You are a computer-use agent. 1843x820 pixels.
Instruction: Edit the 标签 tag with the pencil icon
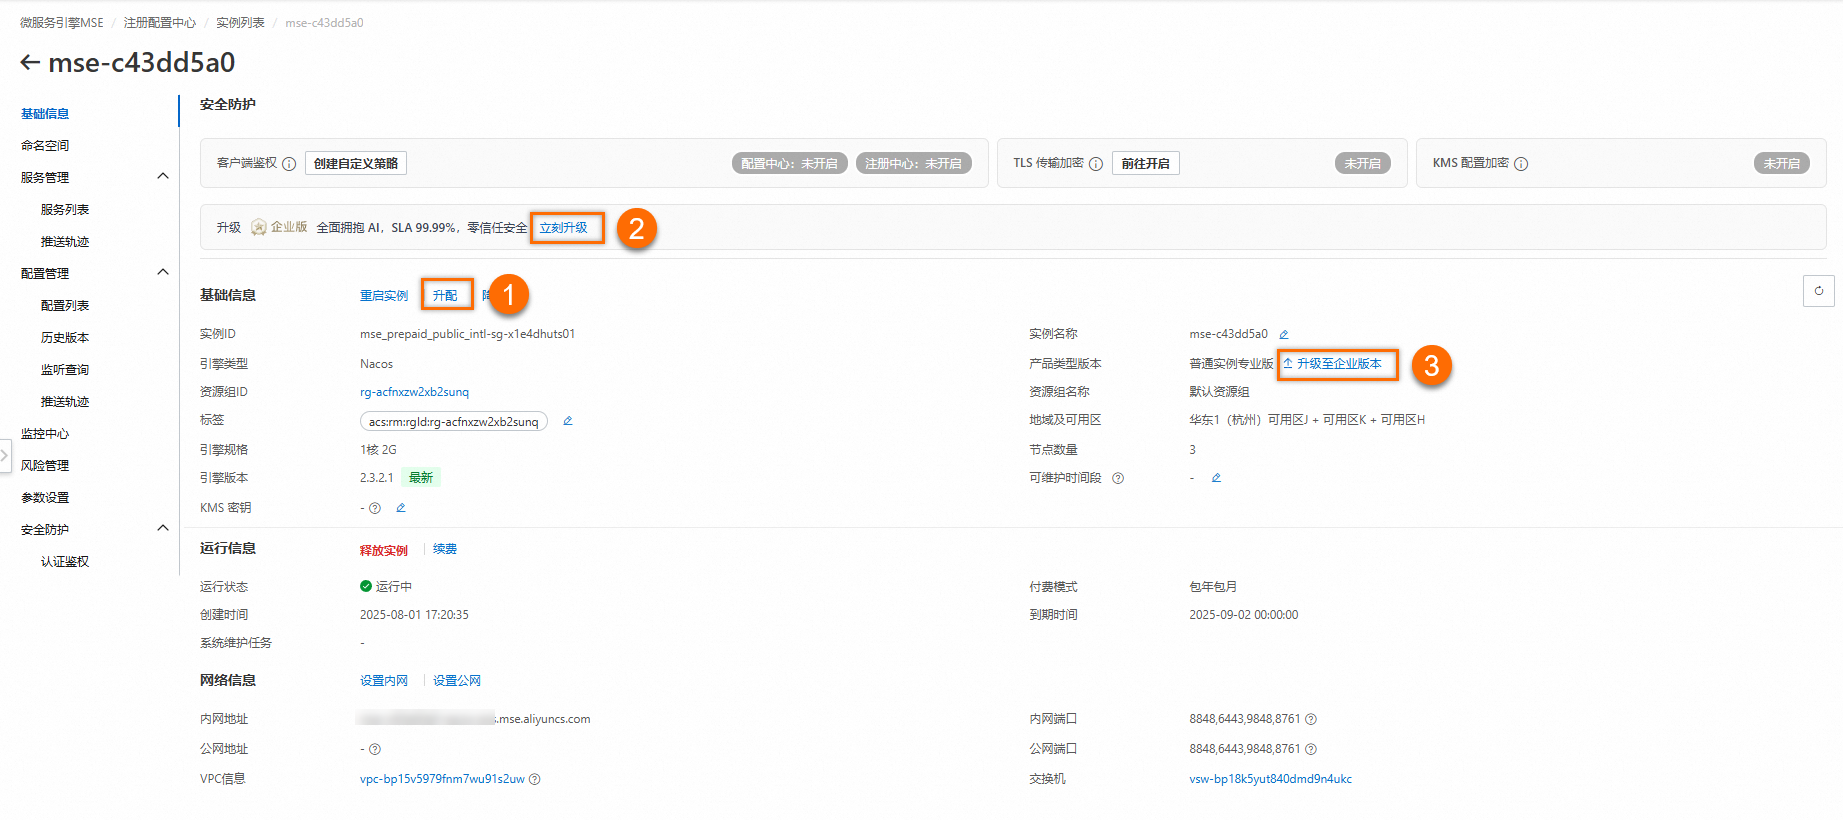[568, 421]
